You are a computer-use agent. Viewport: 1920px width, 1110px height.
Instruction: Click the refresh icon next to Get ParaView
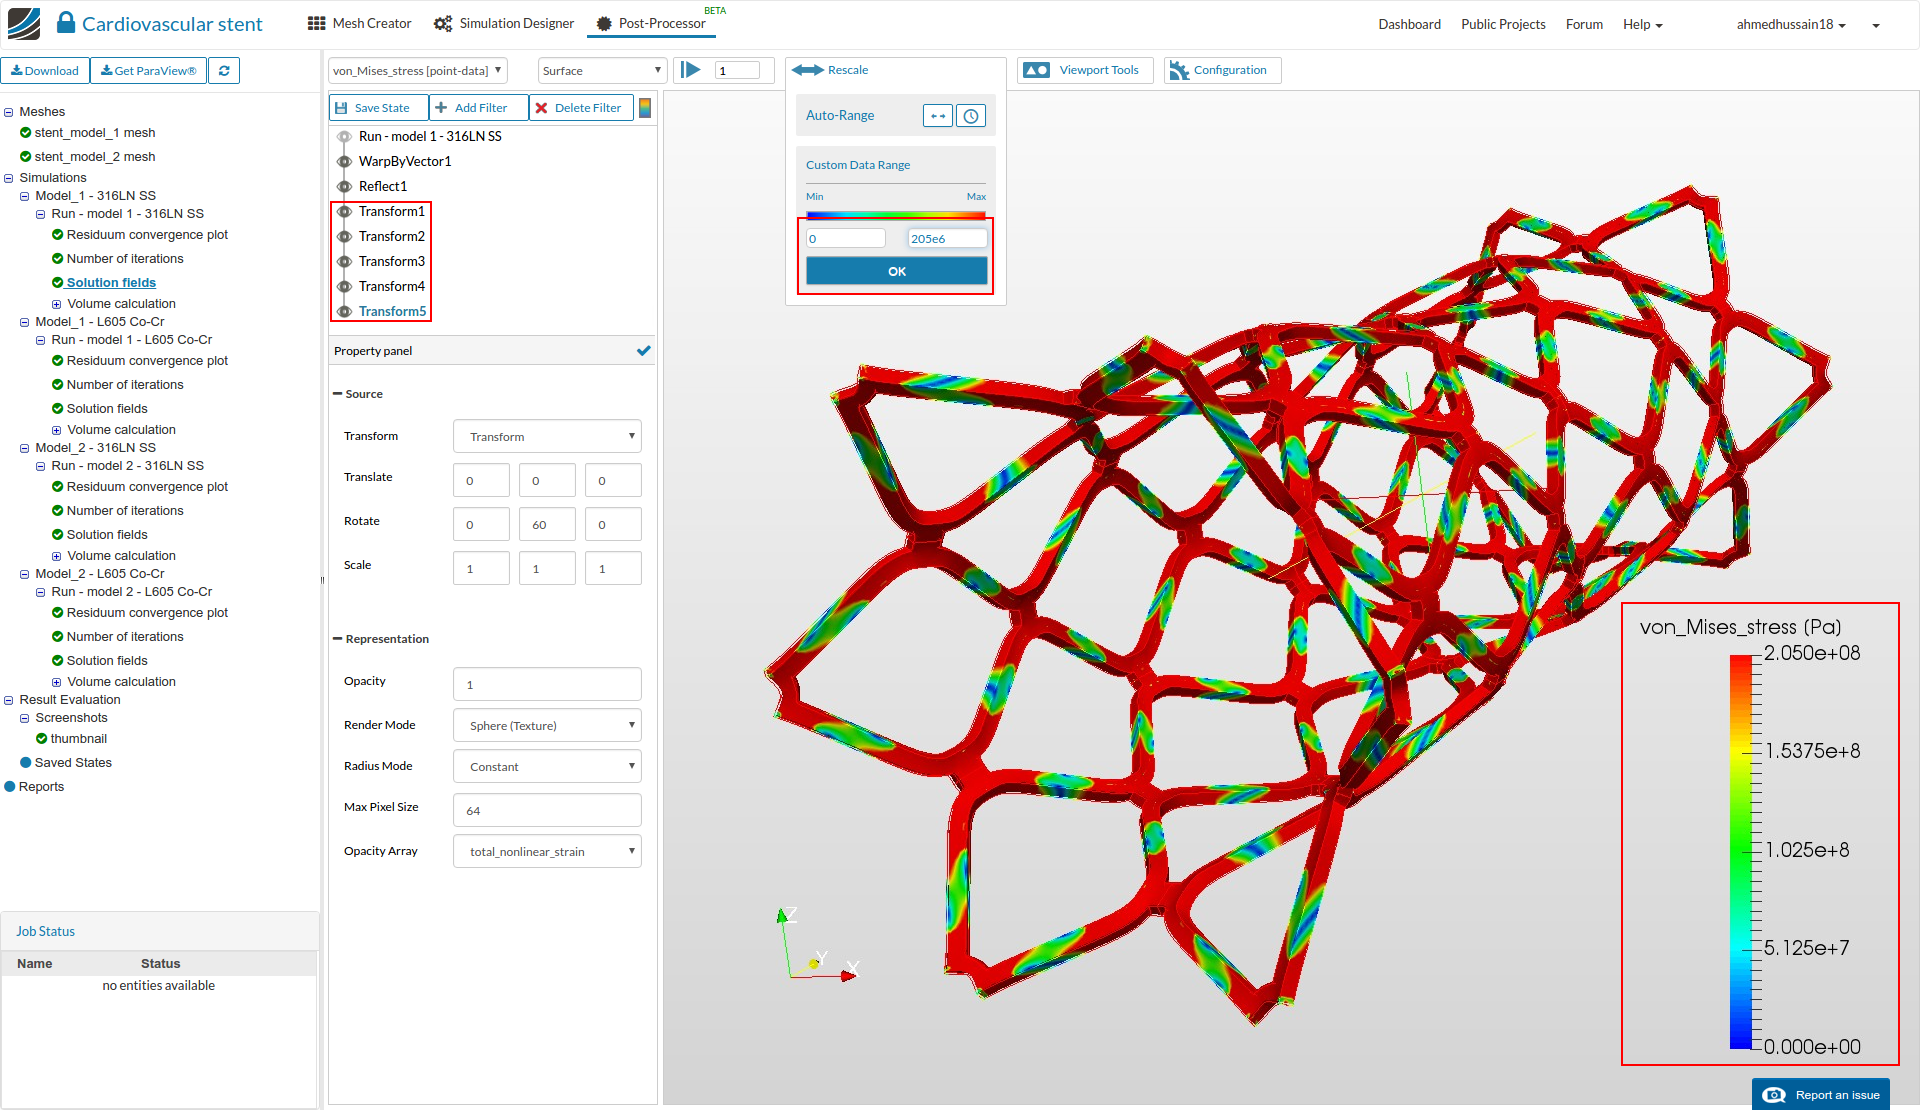224,71
